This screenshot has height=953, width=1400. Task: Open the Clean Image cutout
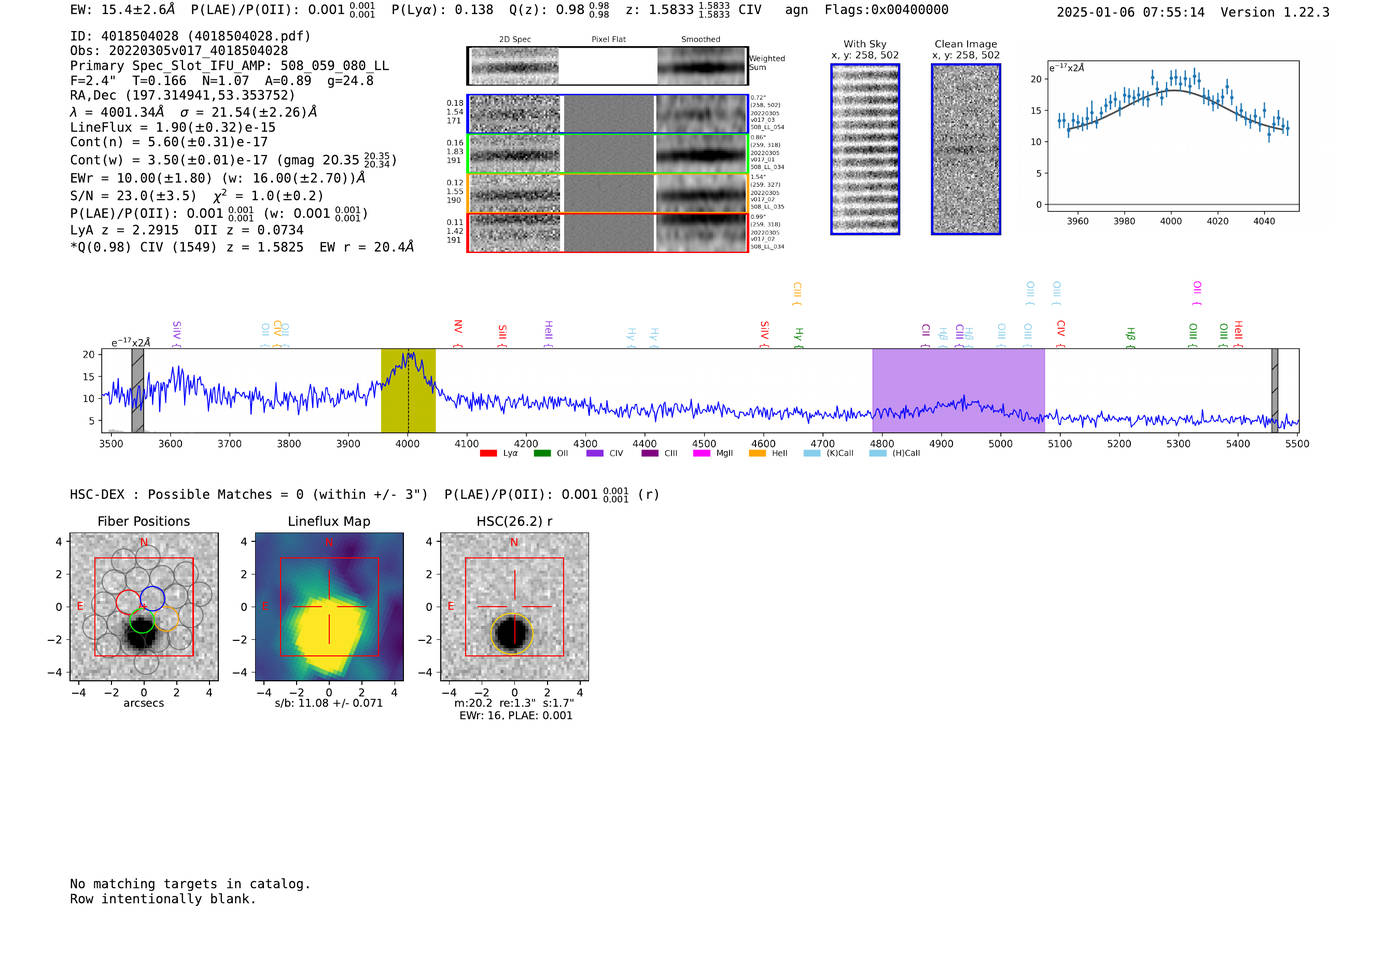(966, 149)
